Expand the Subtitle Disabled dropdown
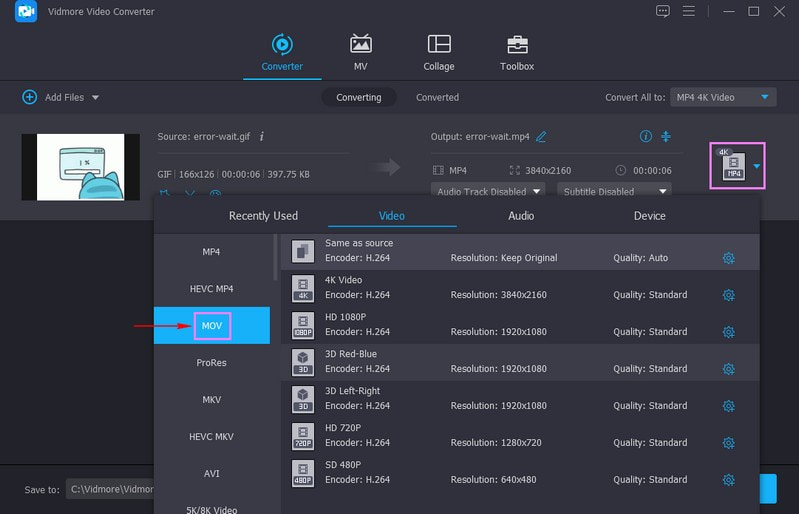799x514 pixels. 614,191
